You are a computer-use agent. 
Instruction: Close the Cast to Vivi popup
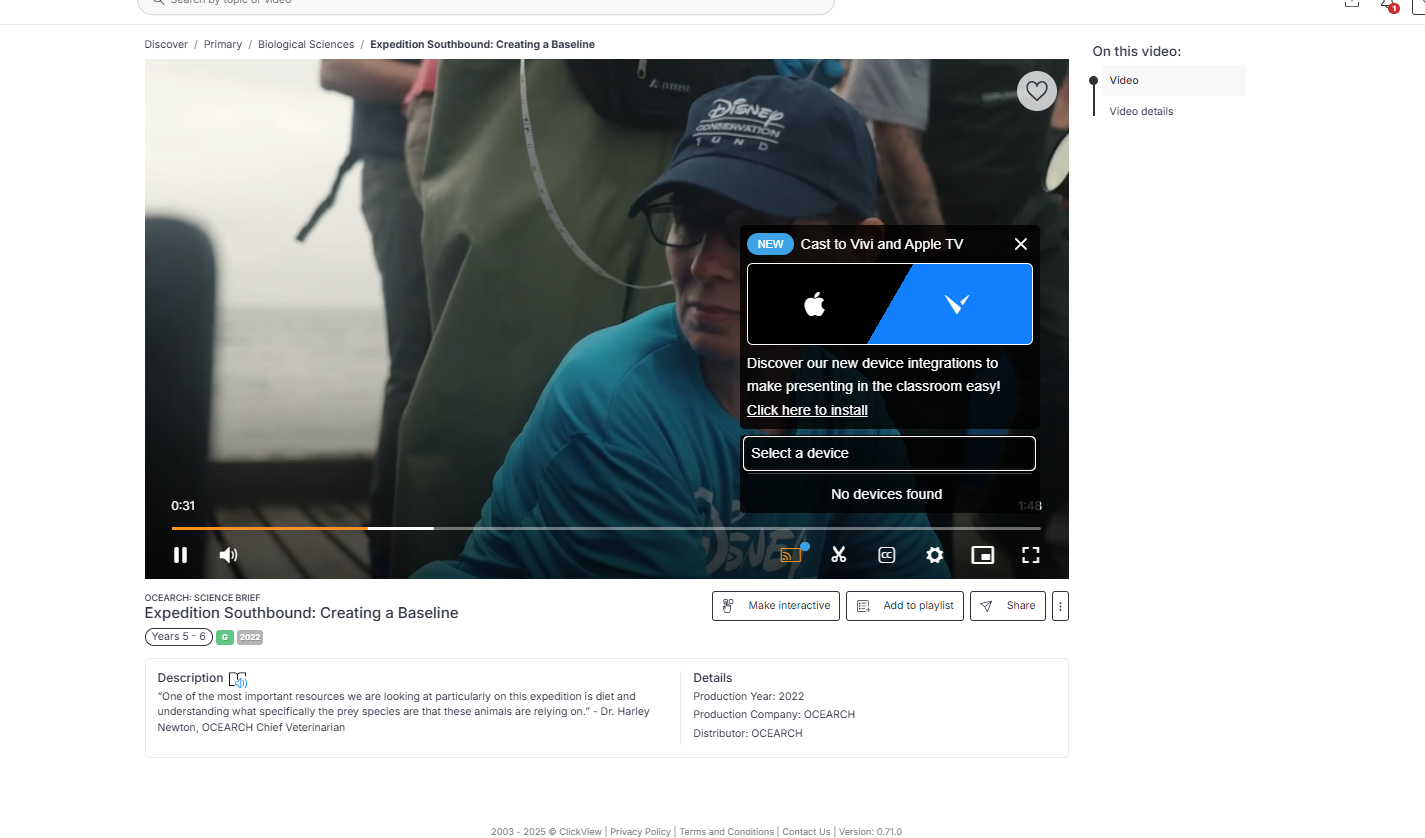(1021, 244)
